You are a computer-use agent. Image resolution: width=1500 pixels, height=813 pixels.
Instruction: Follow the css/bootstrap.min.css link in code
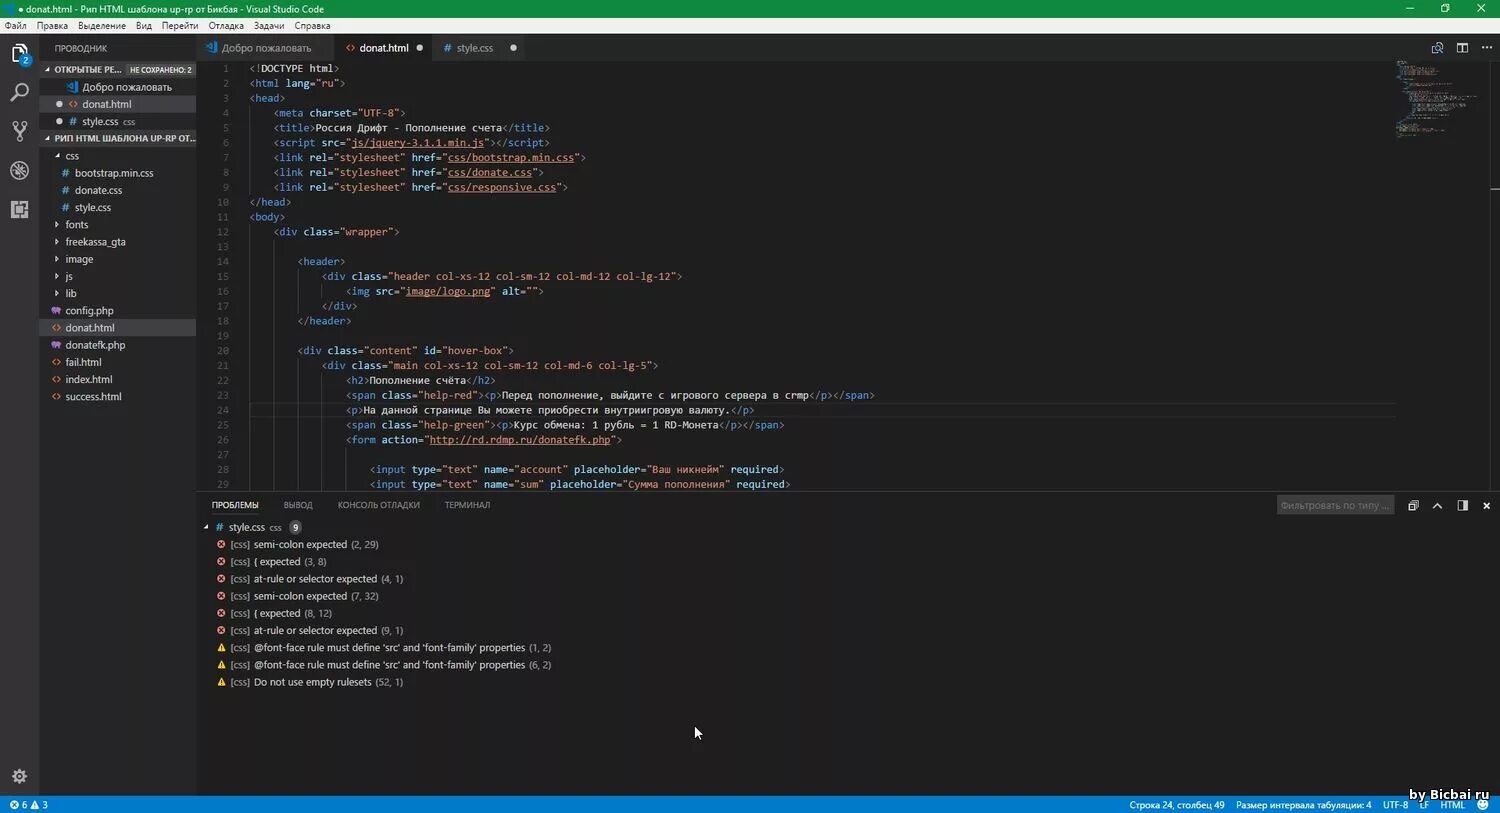511,158
